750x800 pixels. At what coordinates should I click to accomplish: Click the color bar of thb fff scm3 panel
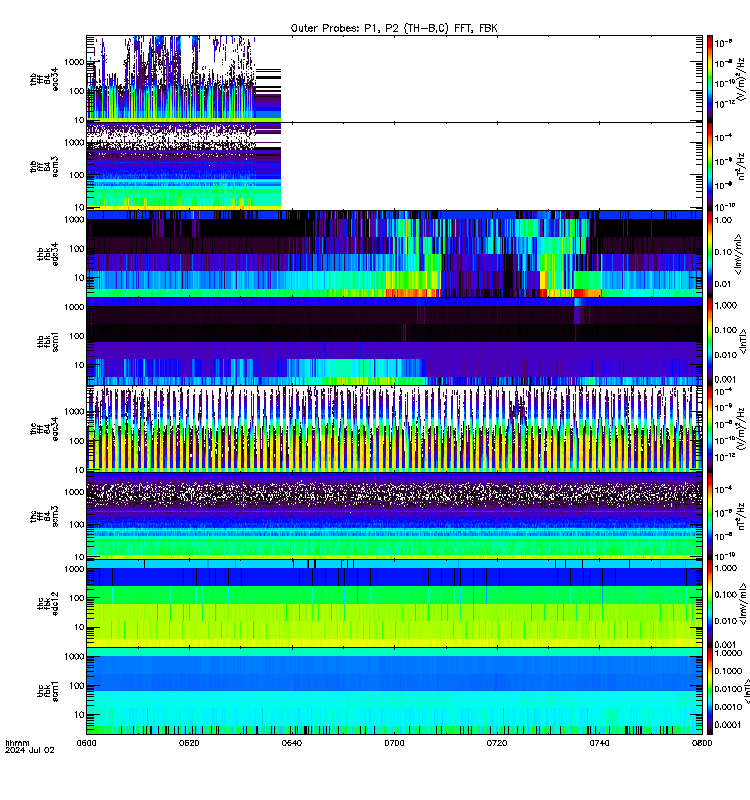[710, 166]
